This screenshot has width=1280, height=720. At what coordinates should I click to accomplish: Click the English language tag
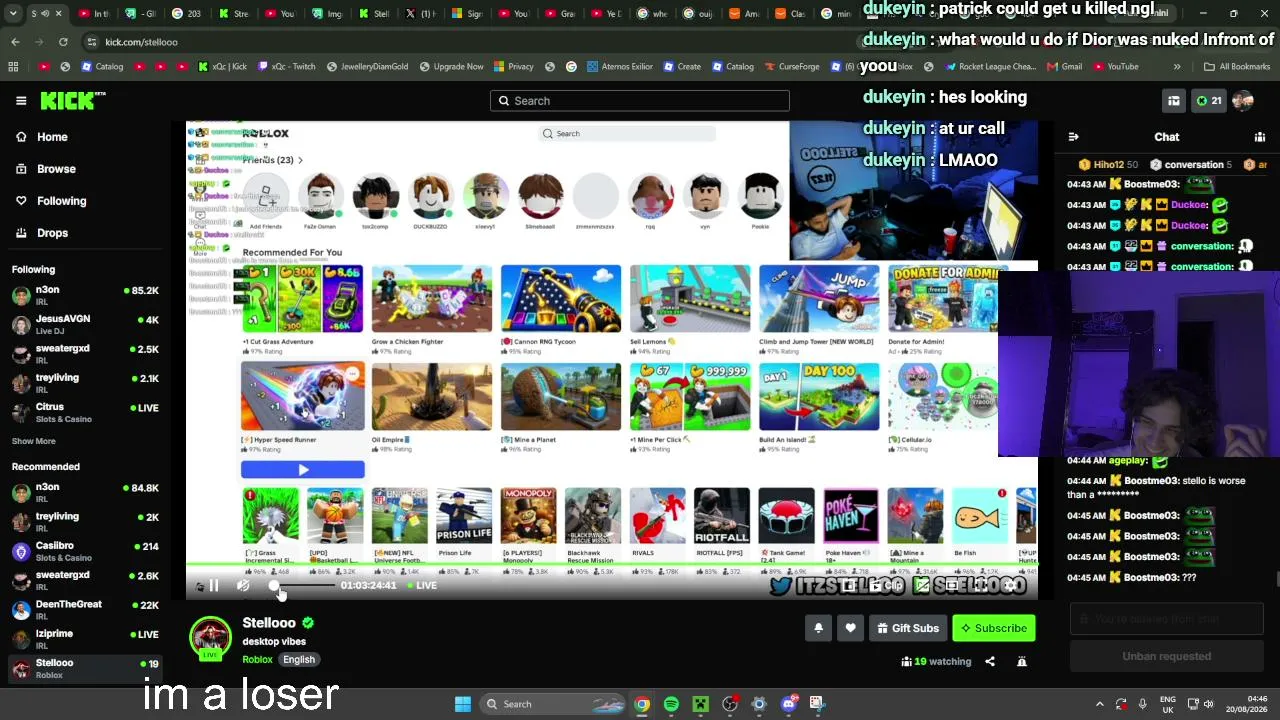[x=298, y=660]
